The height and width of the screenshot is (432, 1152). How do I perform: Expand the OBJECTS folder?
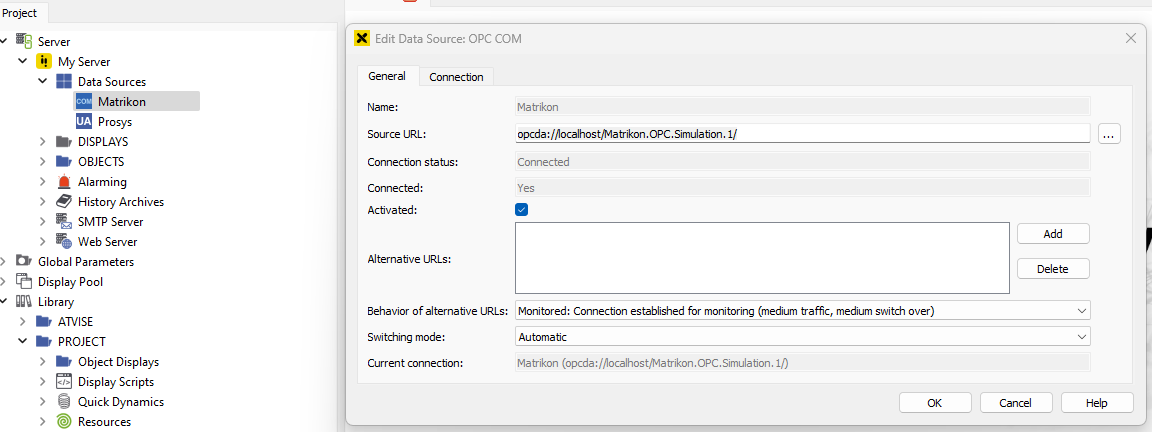(43, 161)
